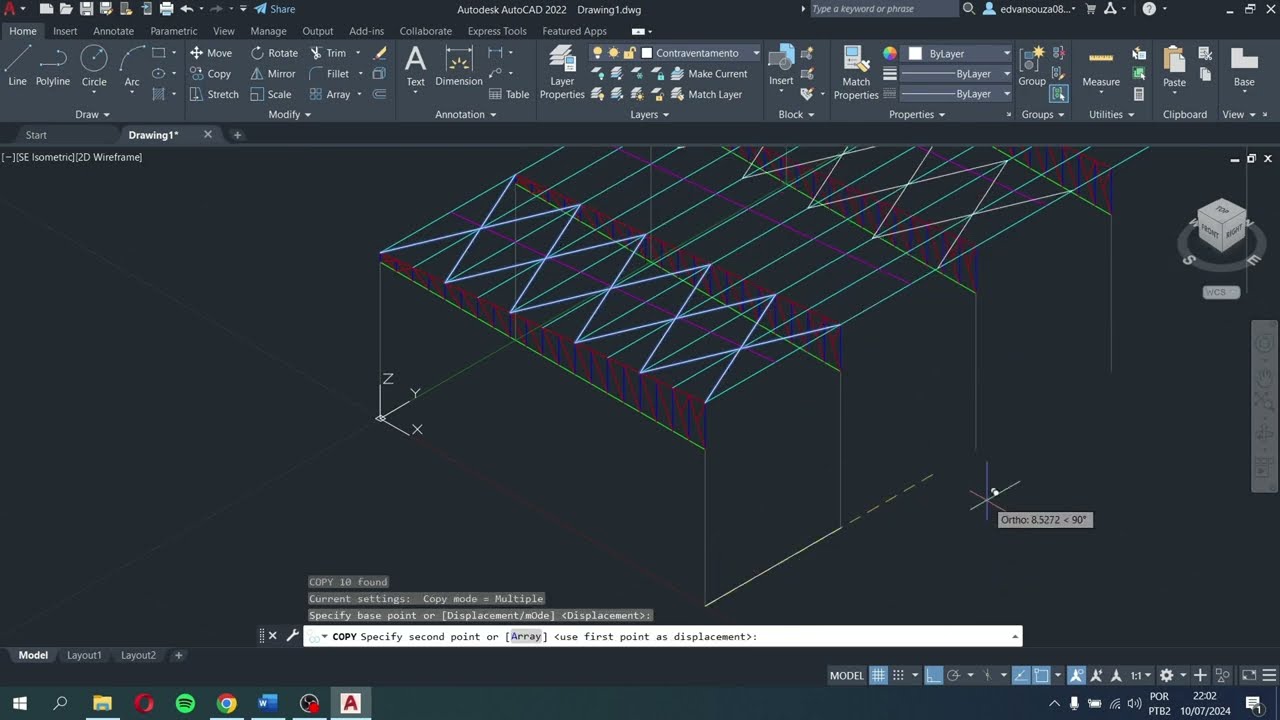Toggle polar tracking in status bar
1280x720 pixels.
[x=953, y=675]
